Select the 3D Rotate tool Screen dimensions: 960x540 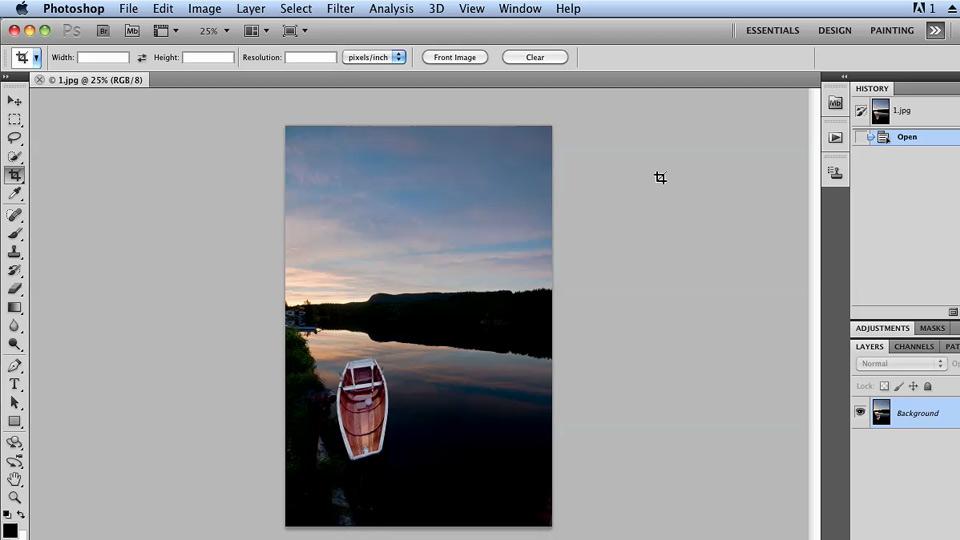14,442
